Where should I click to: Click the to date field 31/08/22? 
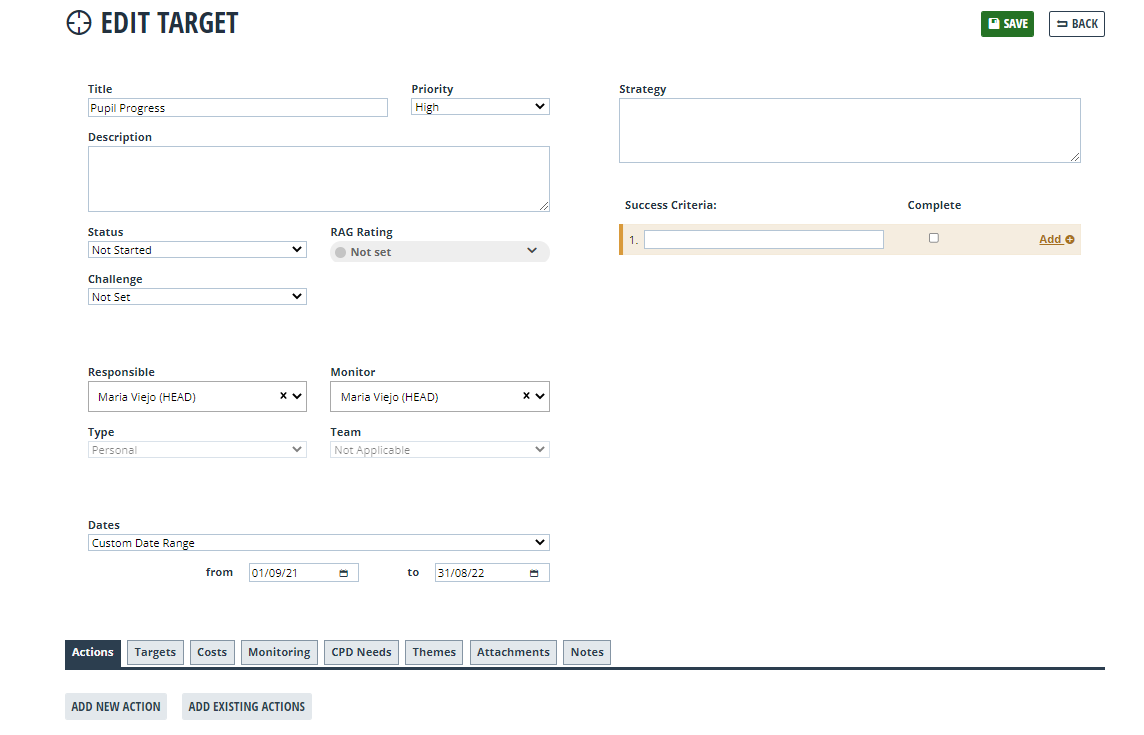pyautogui.click(x=492, y=573)
